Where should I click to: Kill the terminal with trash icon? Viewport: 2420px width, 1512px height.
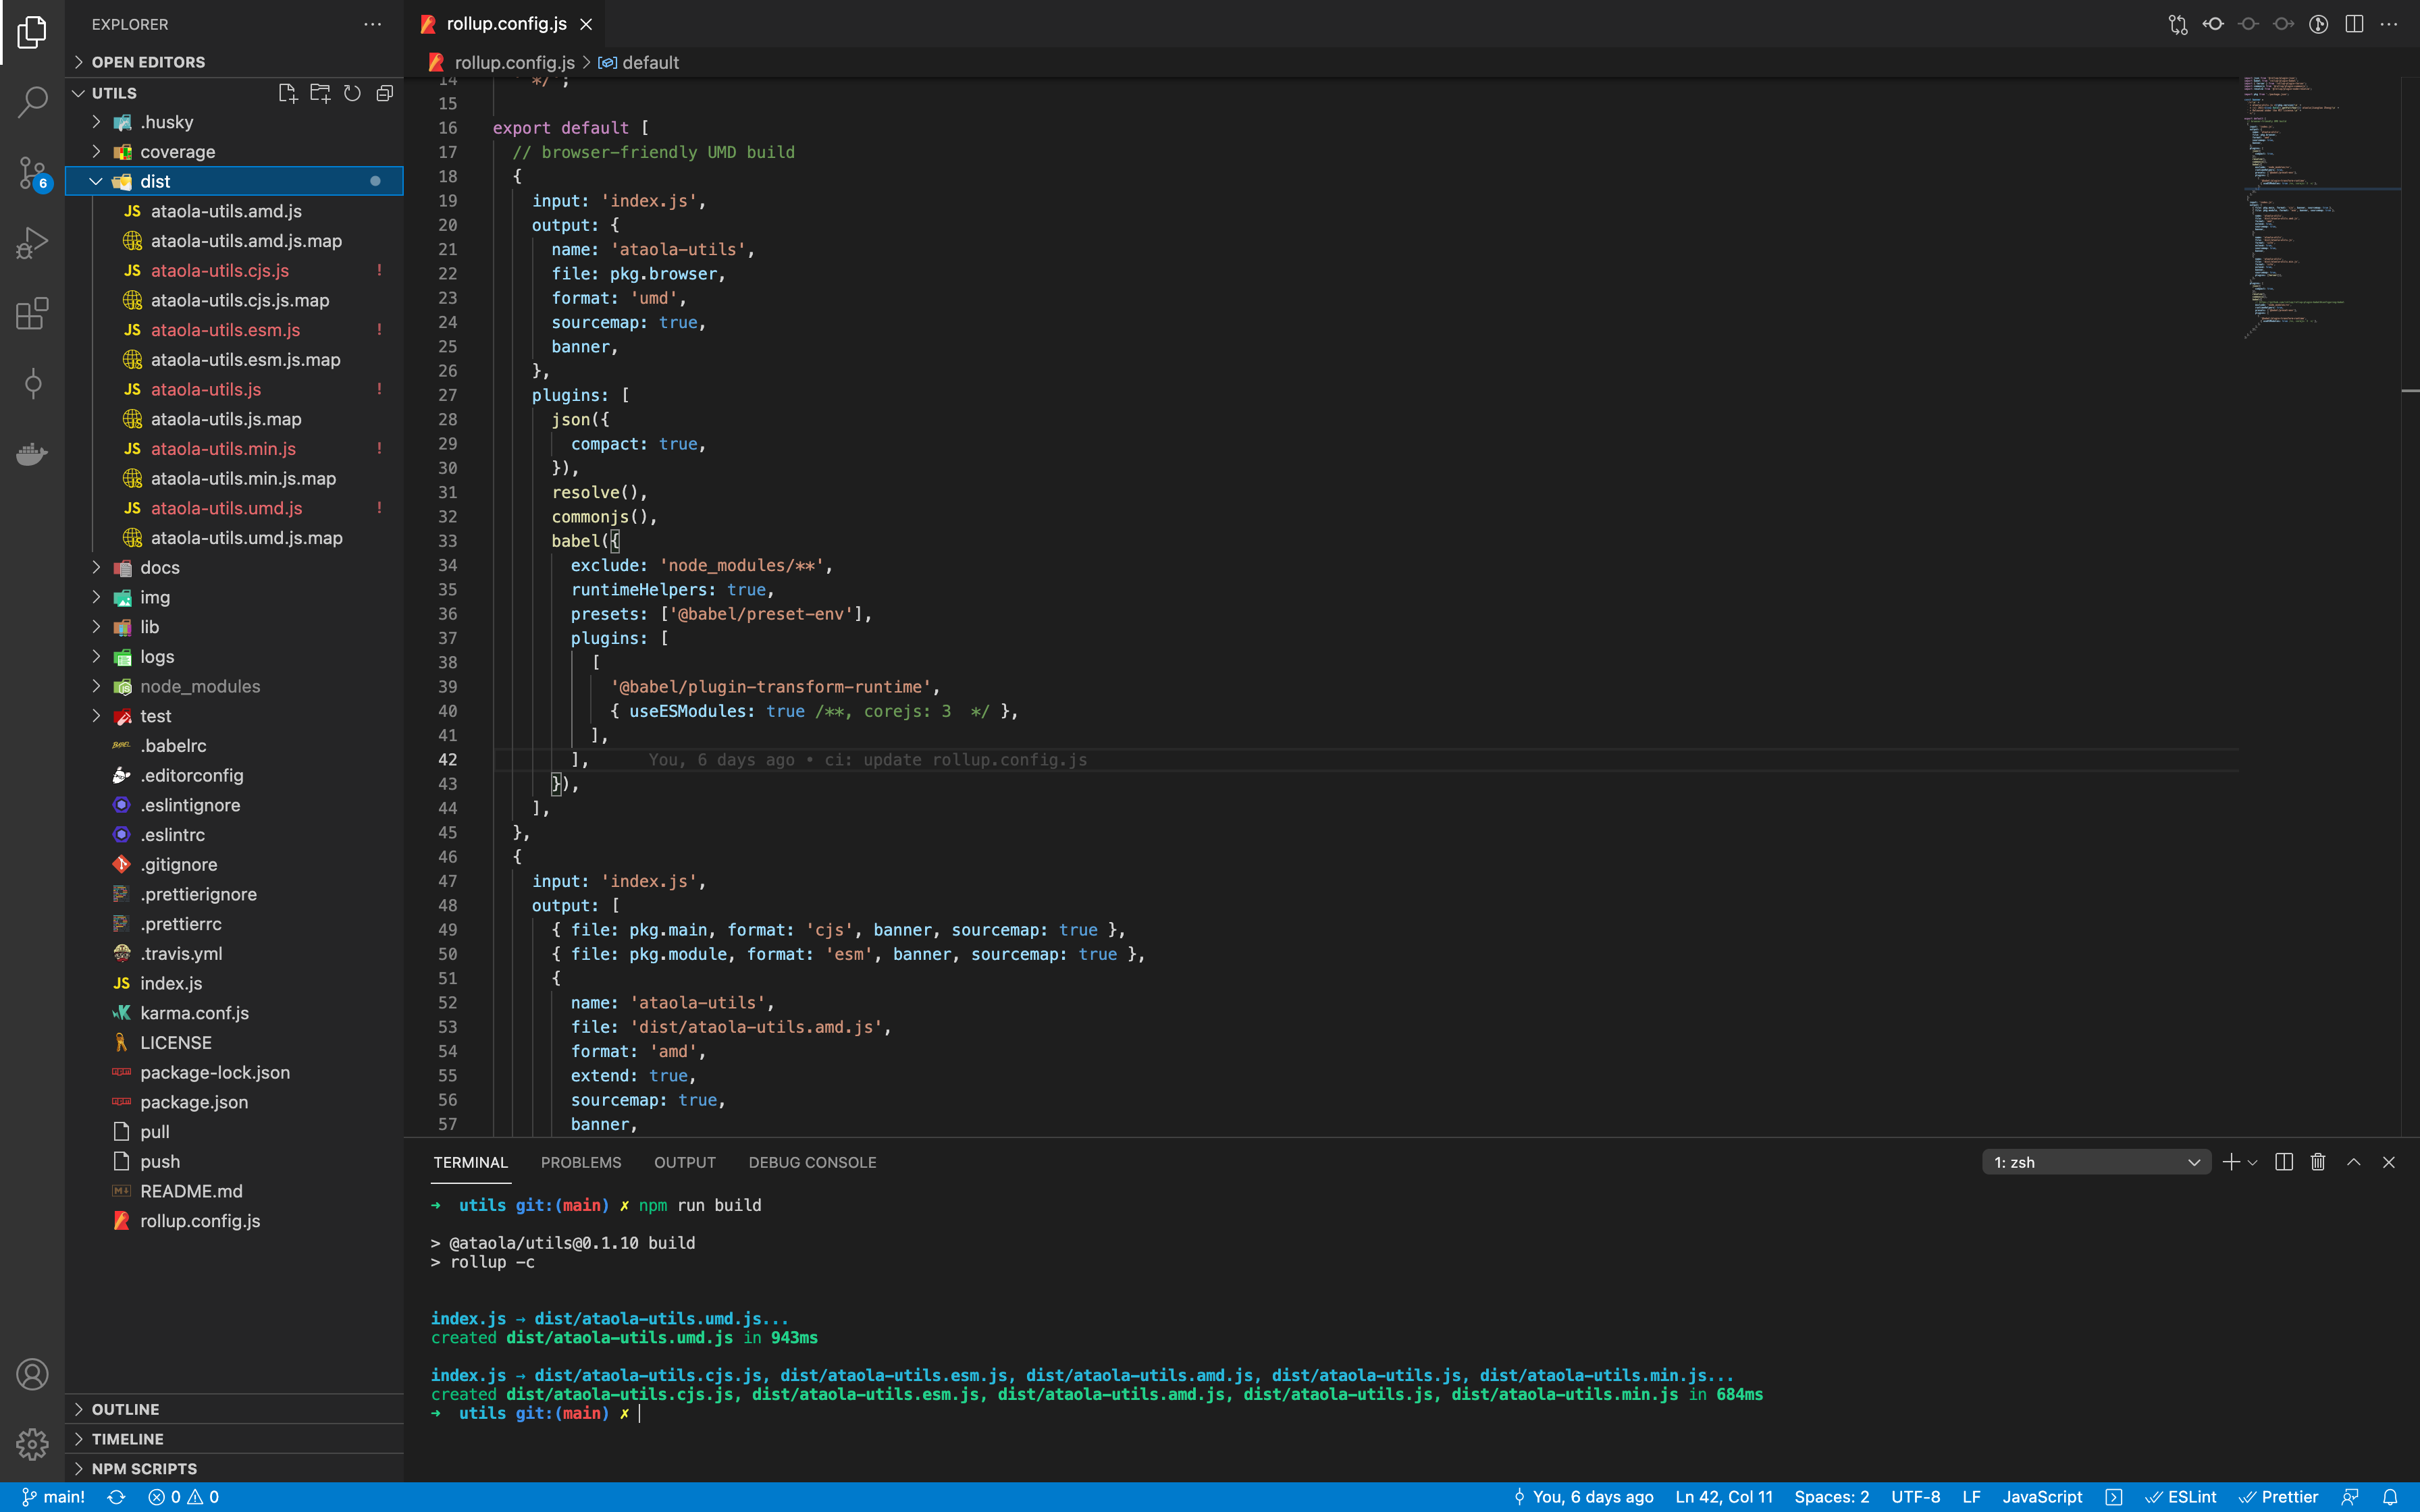[2318, 1162]
